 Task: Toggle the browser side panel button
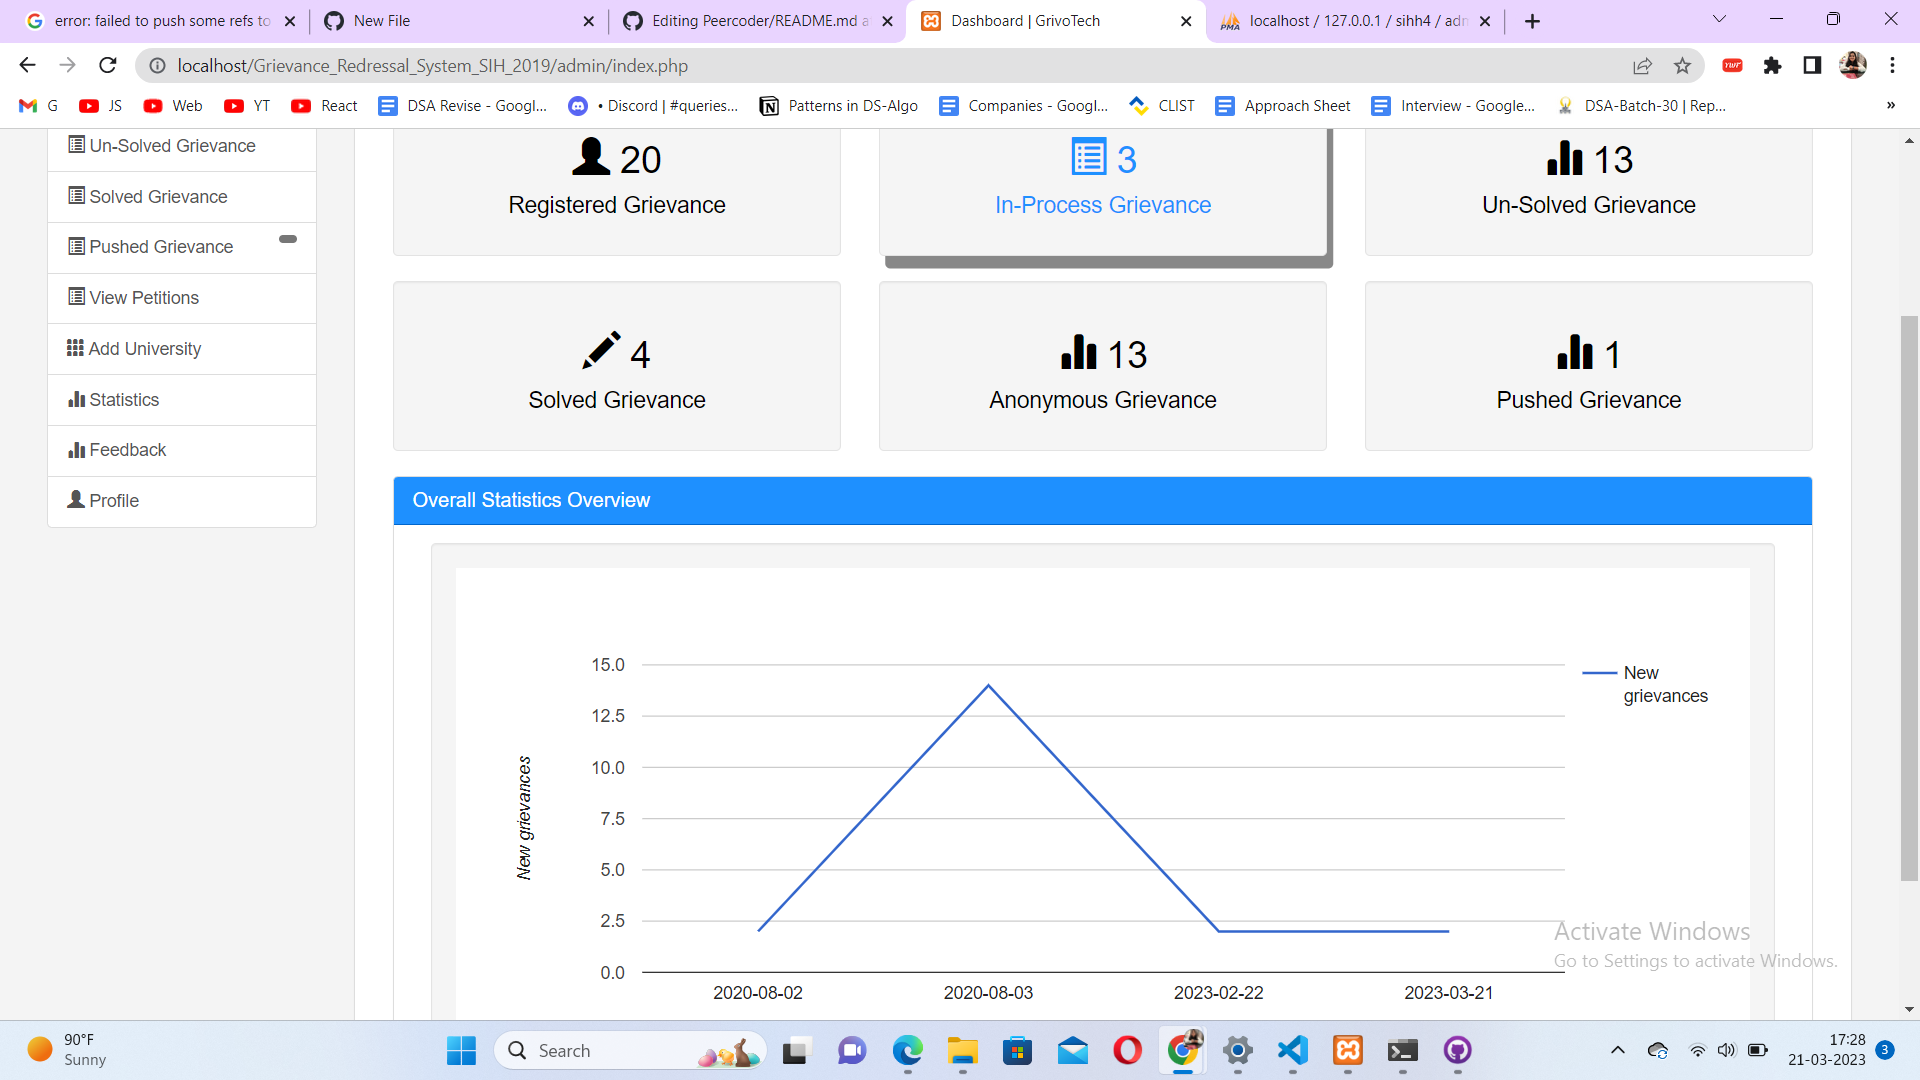coord(1811,66)
